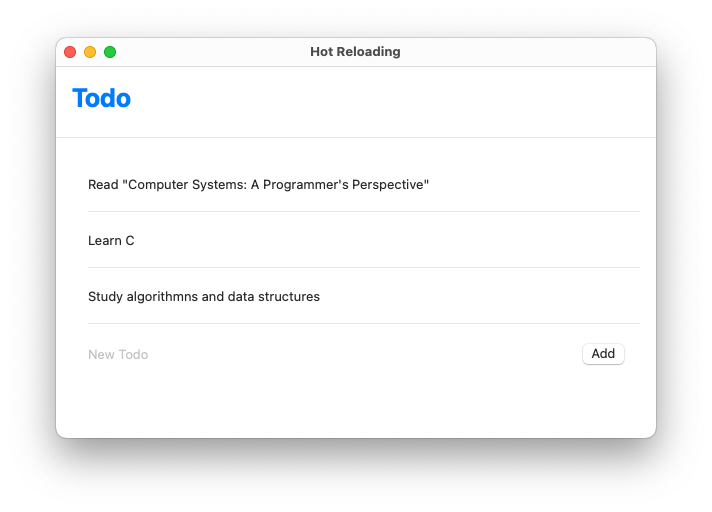Viewport: 712px width, 512px height.
Task: Select the "Read Computer Systems" todo item
Action: [258, 185]
